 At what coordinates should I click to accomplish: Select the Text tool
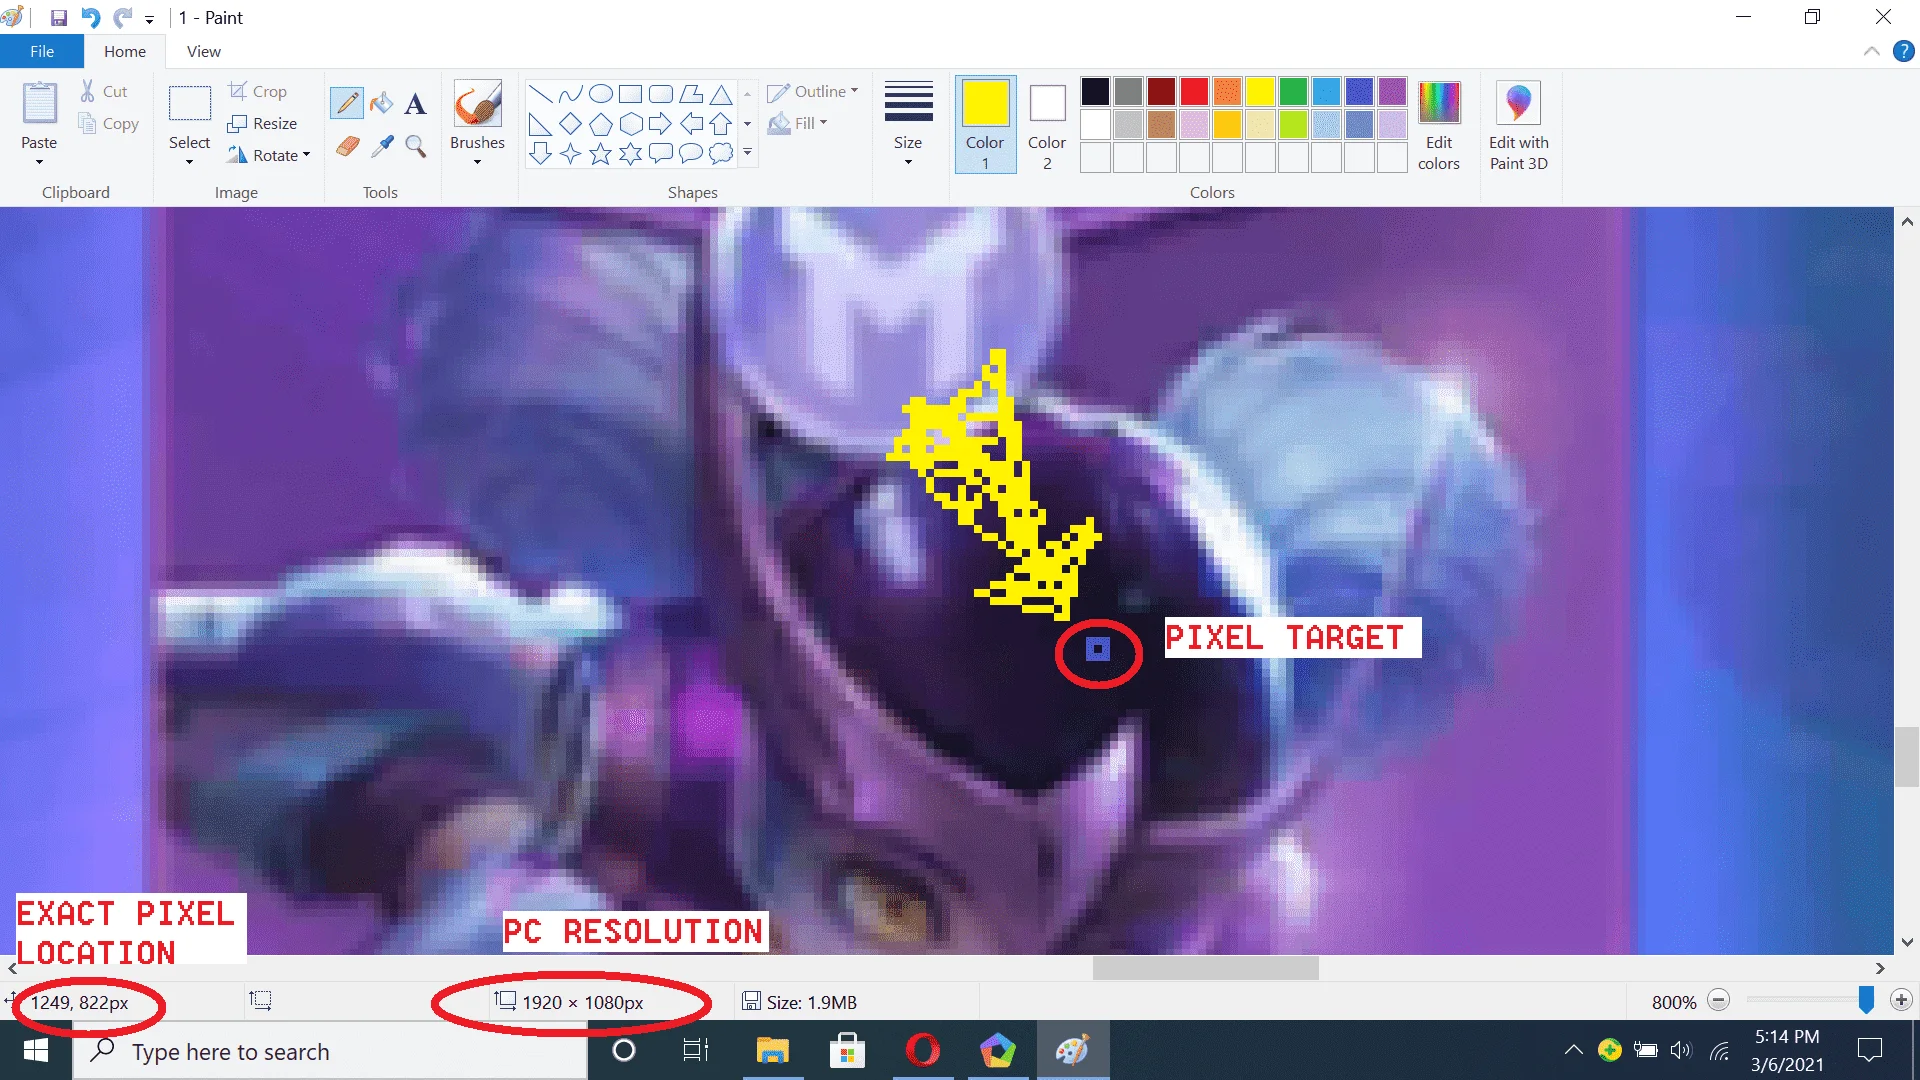pyautogui.click(x=416, y=103)
